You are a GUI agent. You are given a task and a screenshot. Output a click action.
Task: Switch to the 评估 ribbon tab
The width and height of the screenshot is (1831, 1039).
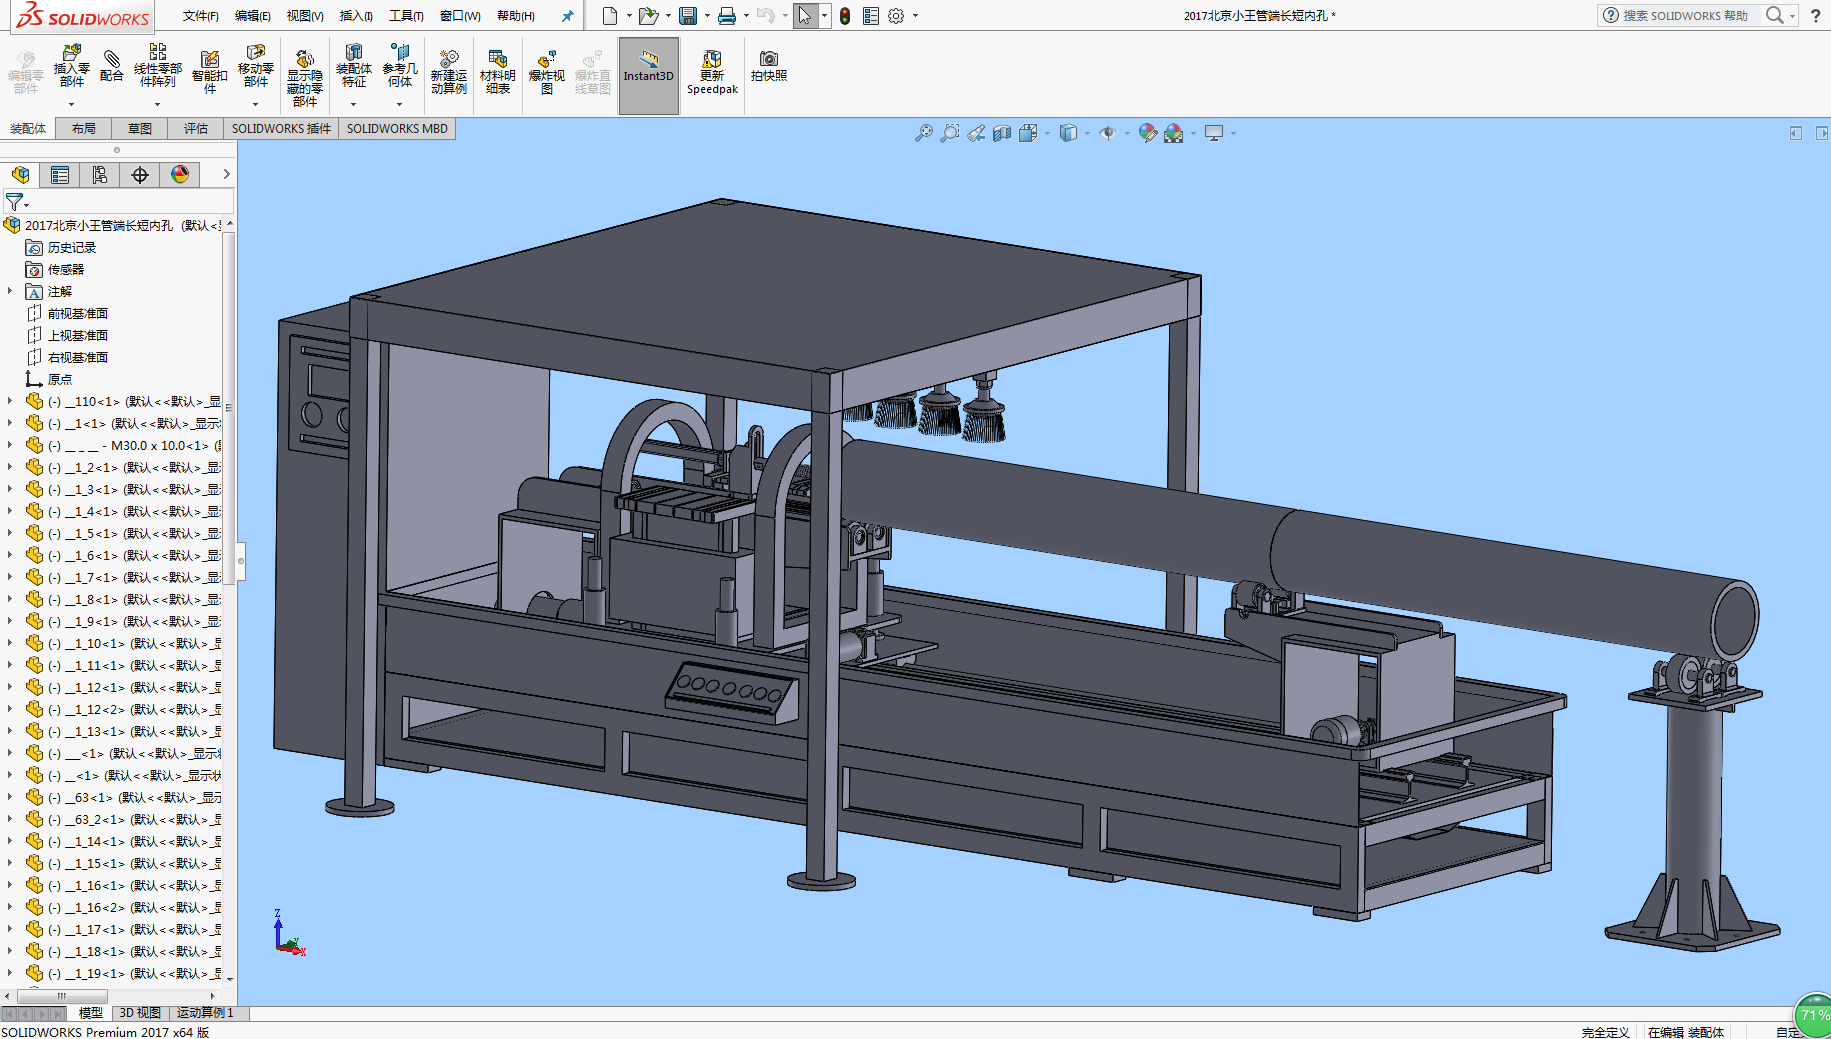pos(195,129)
